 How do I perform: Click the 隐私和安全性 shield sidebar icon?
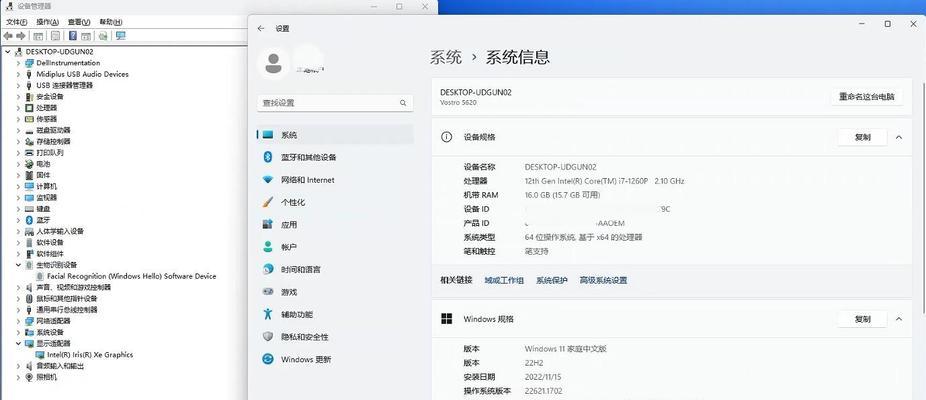[x=268, y=337]
